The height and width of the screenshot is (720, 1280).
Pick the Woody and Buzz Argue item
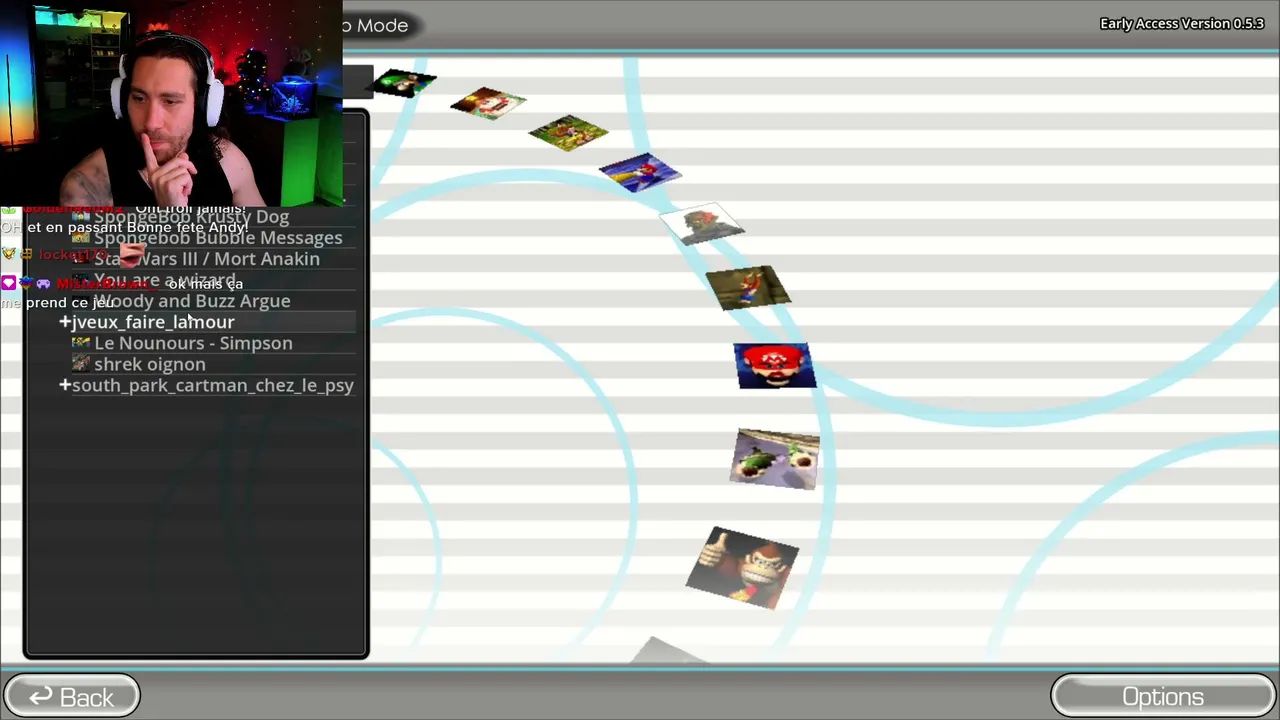(x=192, y=301)
